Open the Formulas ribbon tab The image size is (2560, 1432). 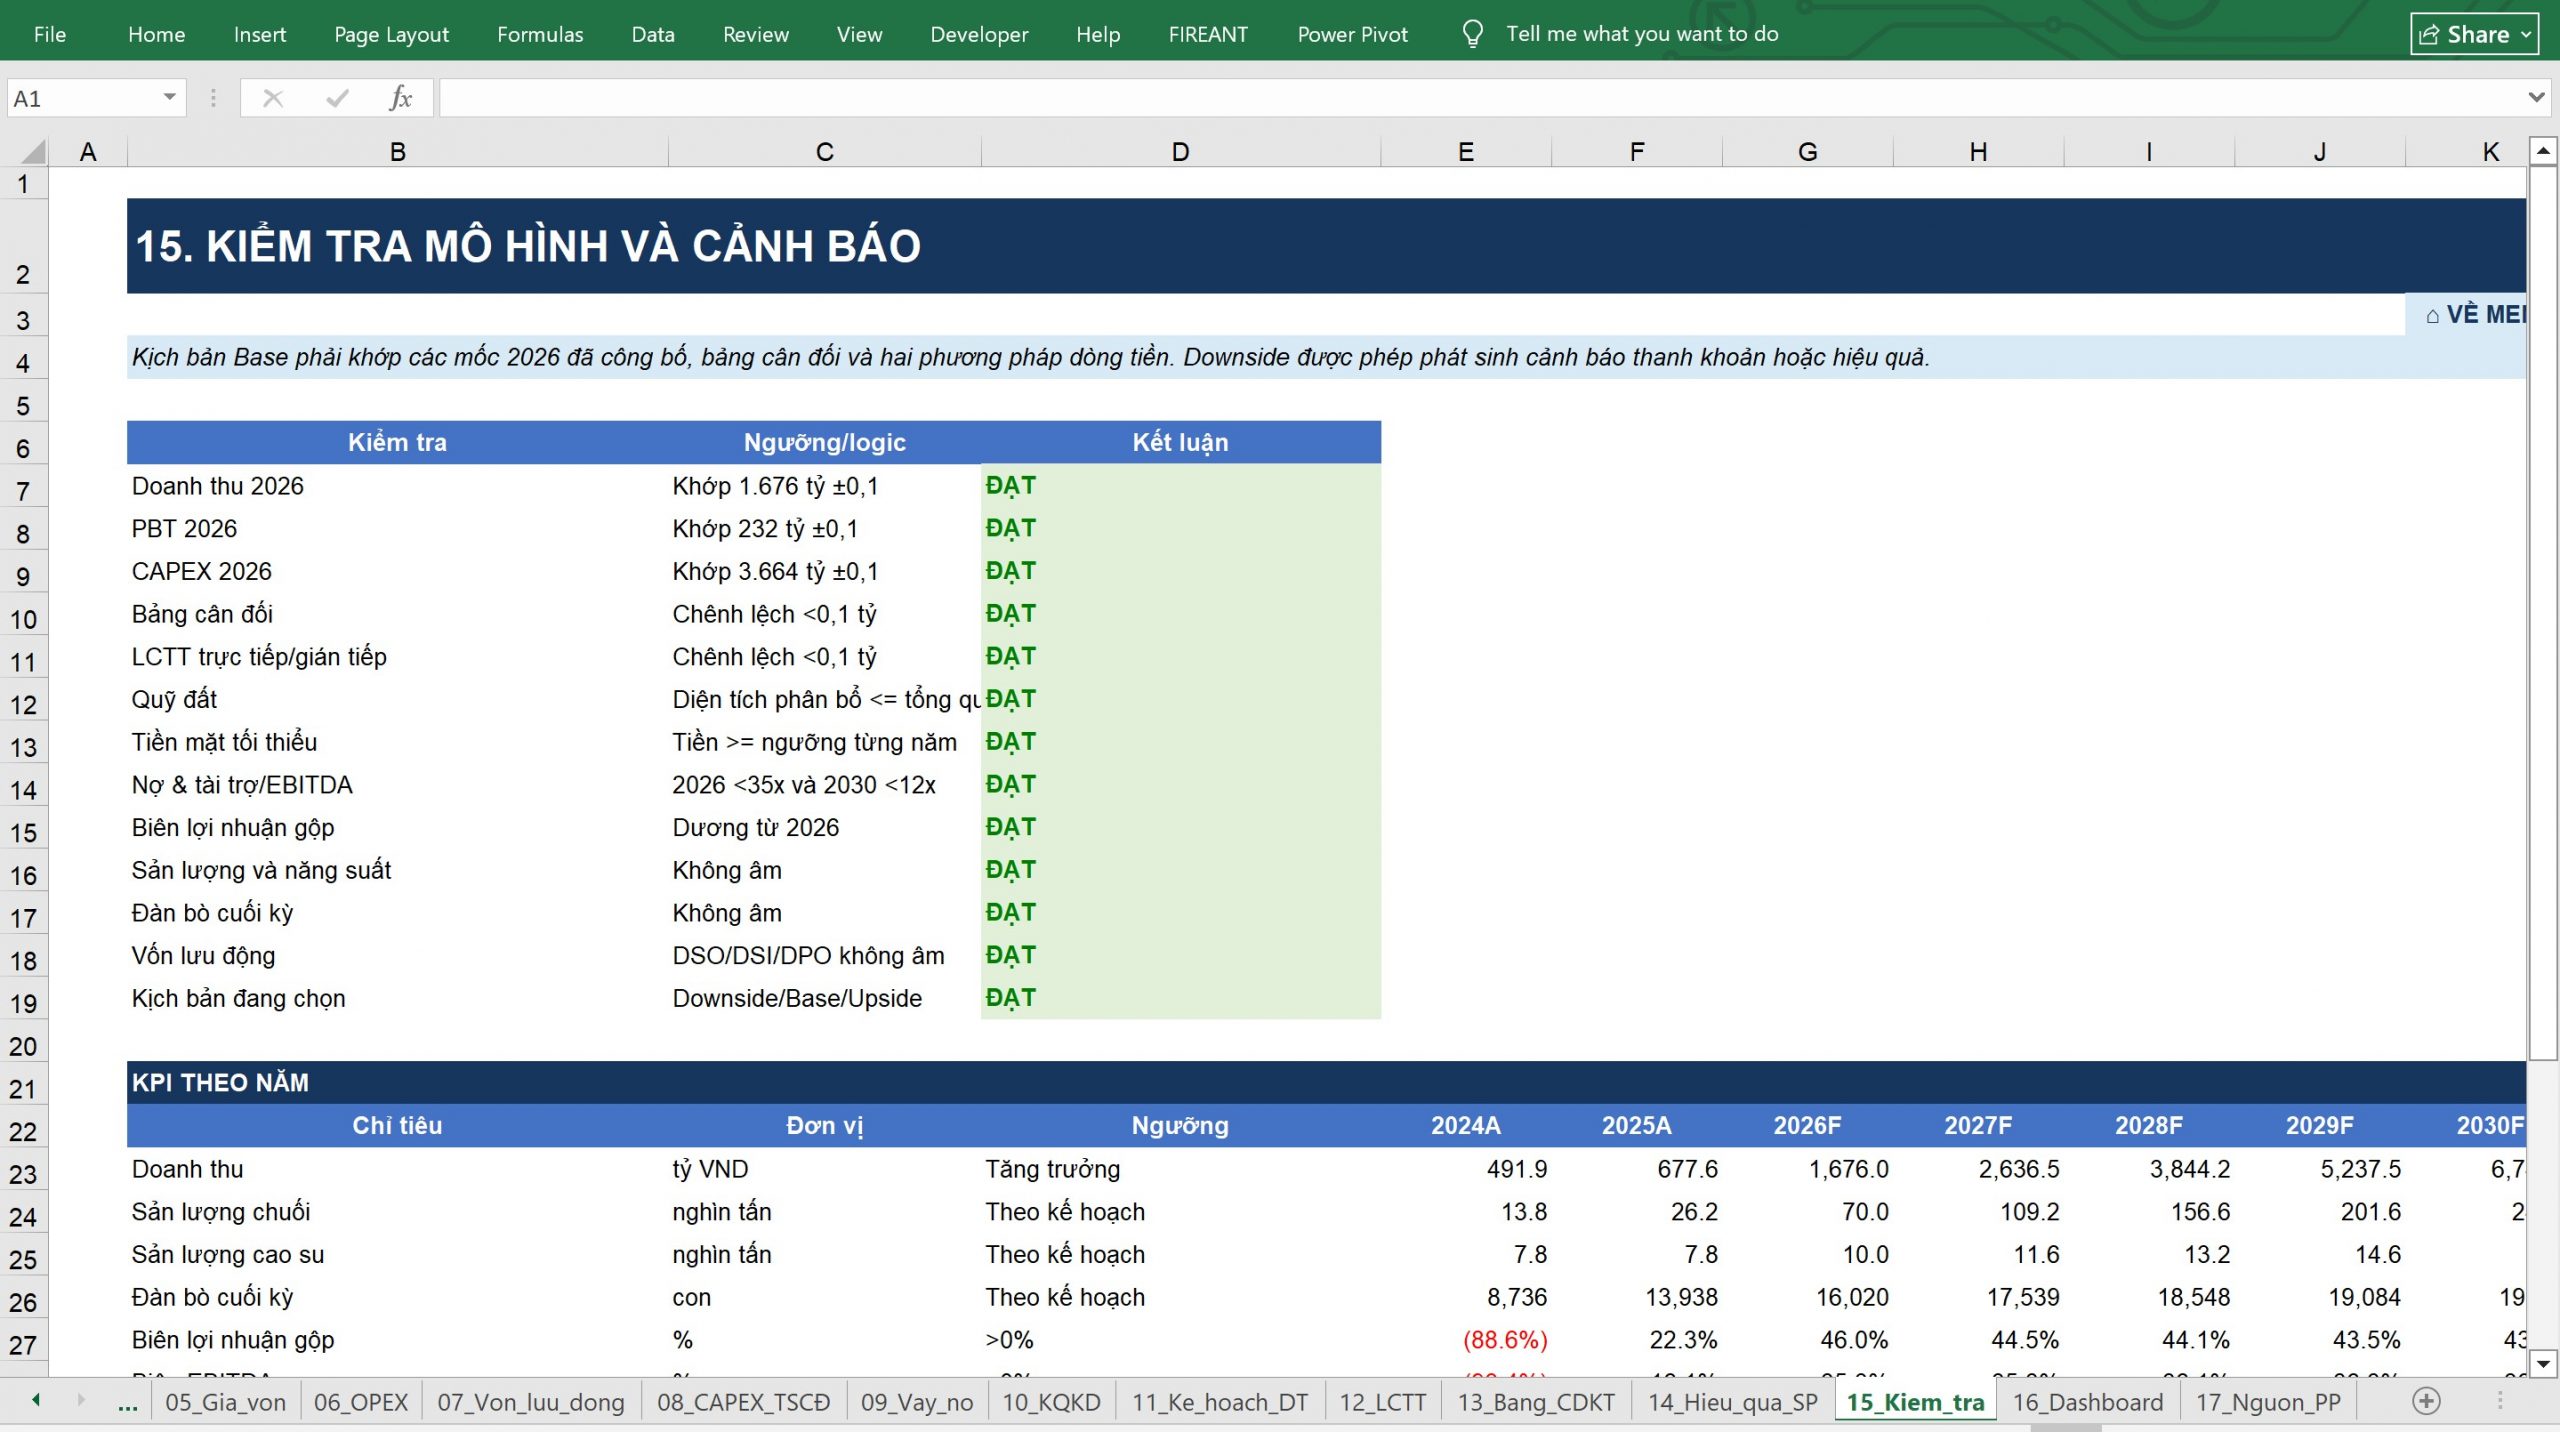540,34
